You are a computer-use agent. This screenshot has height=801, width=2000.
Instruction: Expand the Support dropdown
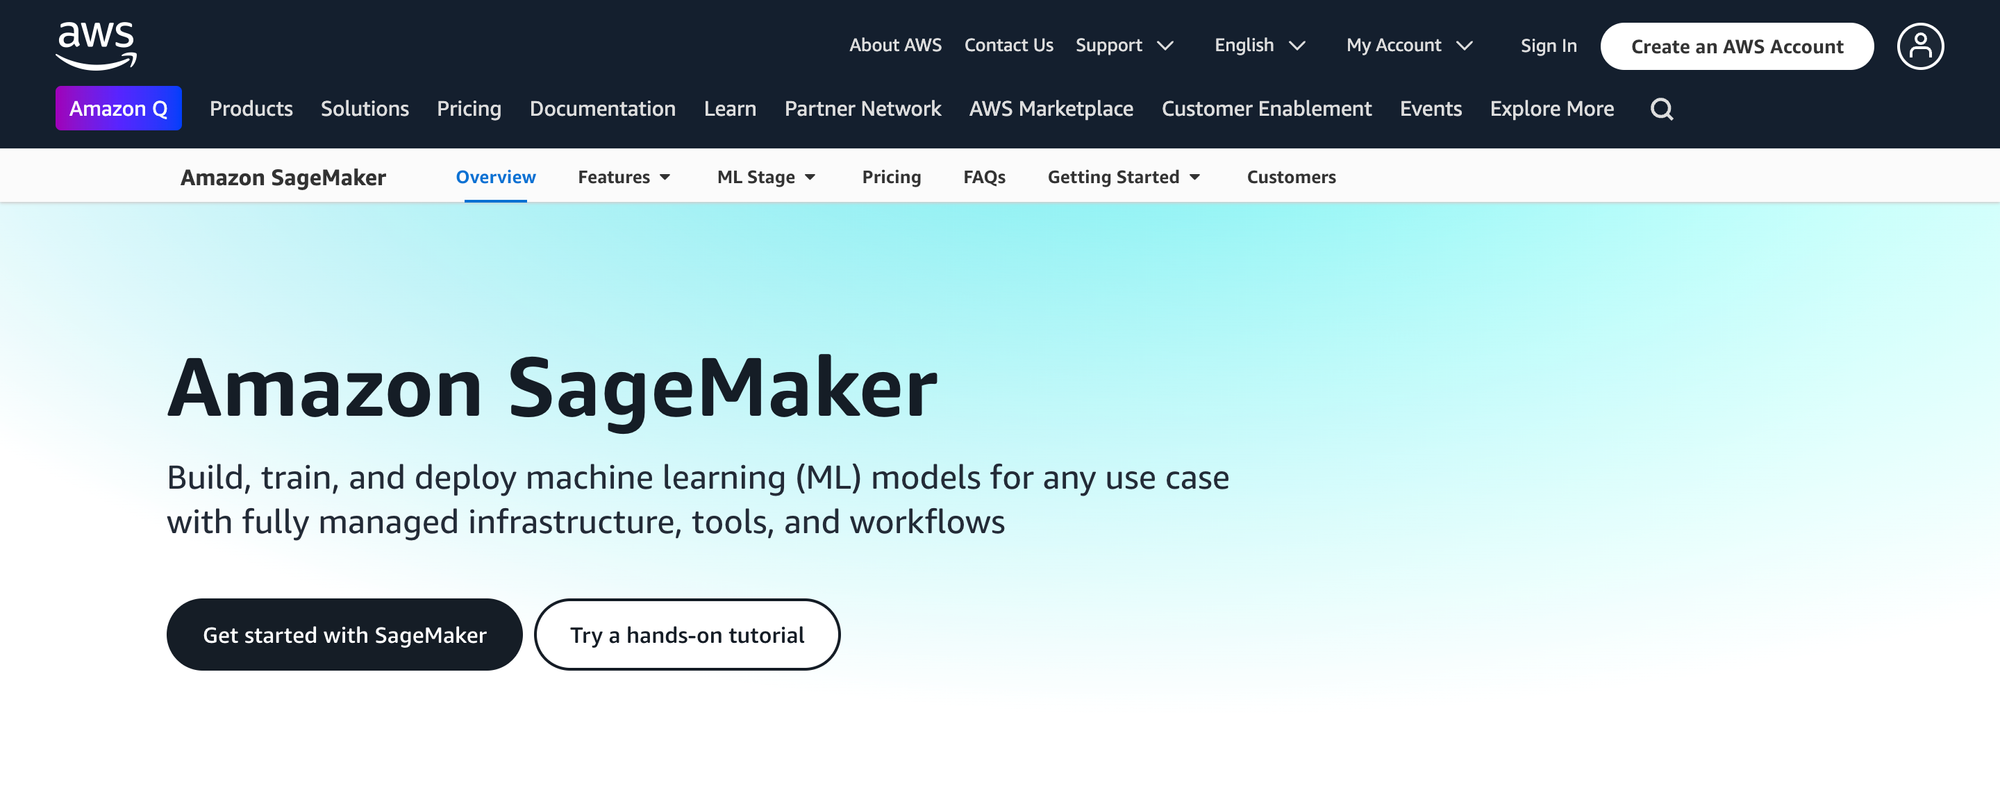1124,46
